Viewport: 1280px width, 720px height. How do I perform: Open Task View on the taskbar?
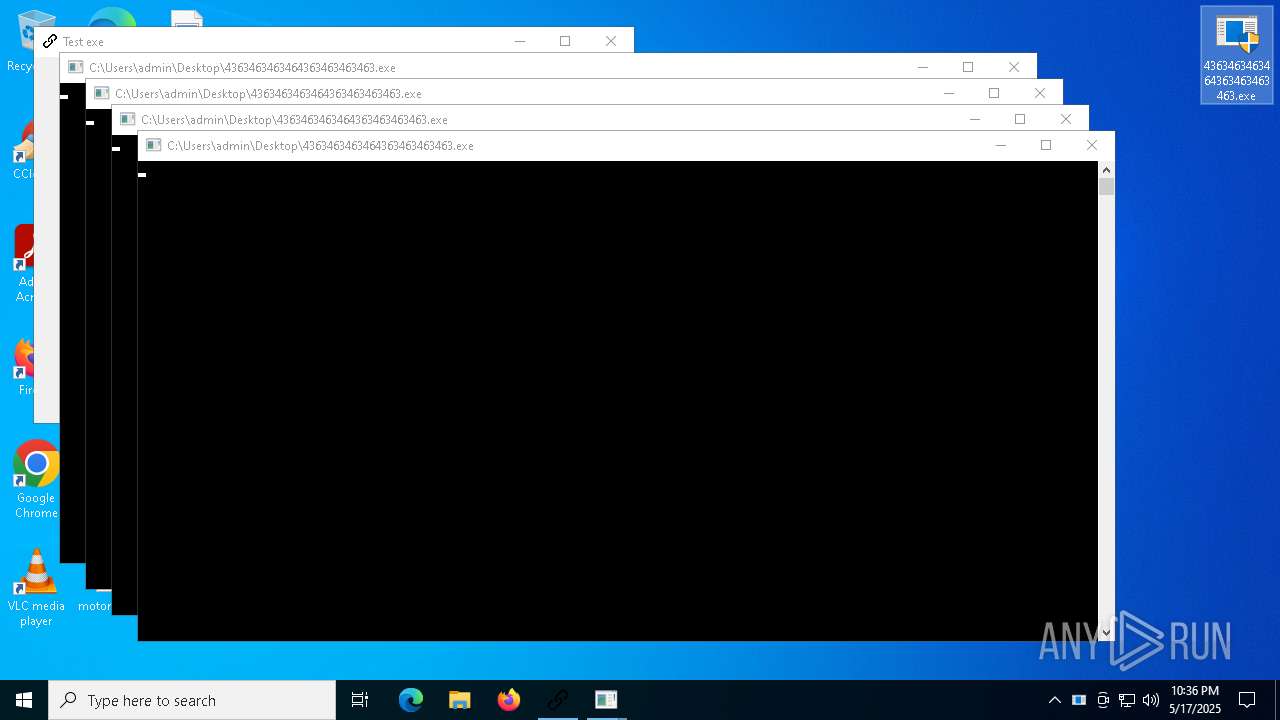(x=360, y=700)
